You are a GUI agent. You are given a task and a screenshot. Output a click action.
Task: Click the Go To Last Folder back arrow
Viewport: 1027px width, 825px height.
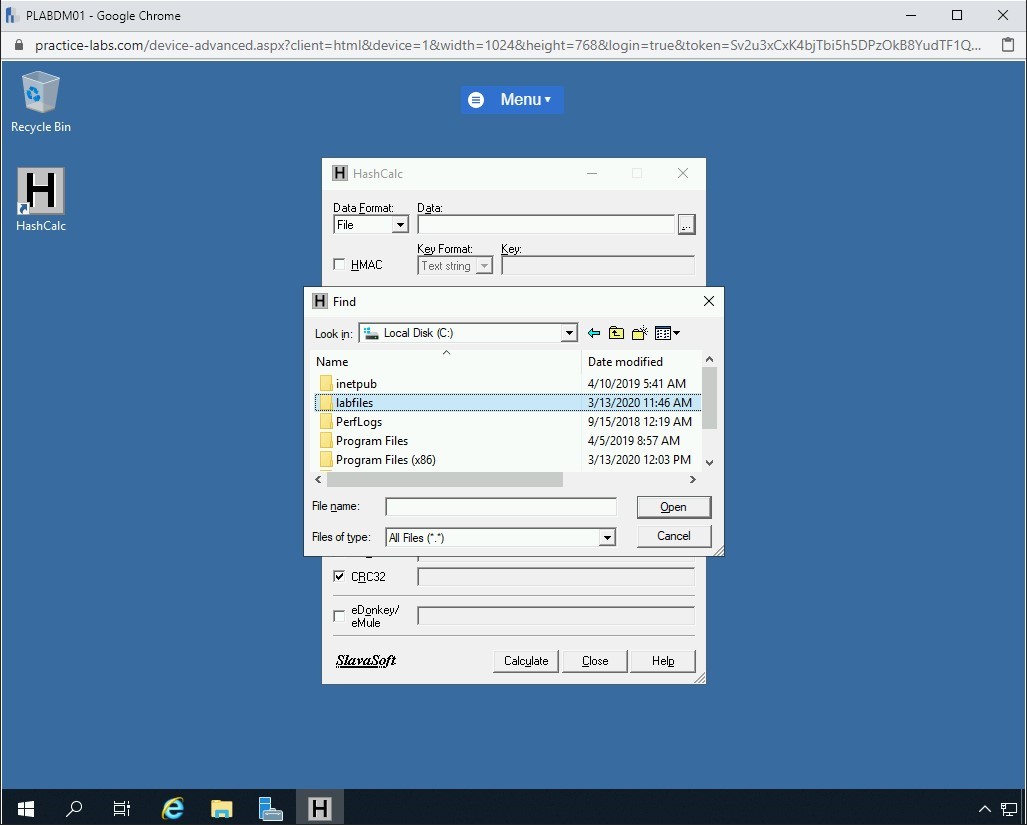point(594,333)
